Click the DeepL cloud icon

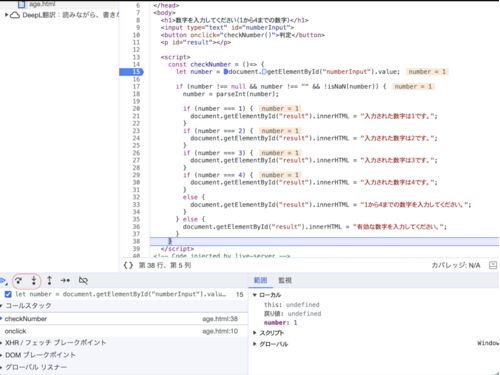[x=15, y=15]
